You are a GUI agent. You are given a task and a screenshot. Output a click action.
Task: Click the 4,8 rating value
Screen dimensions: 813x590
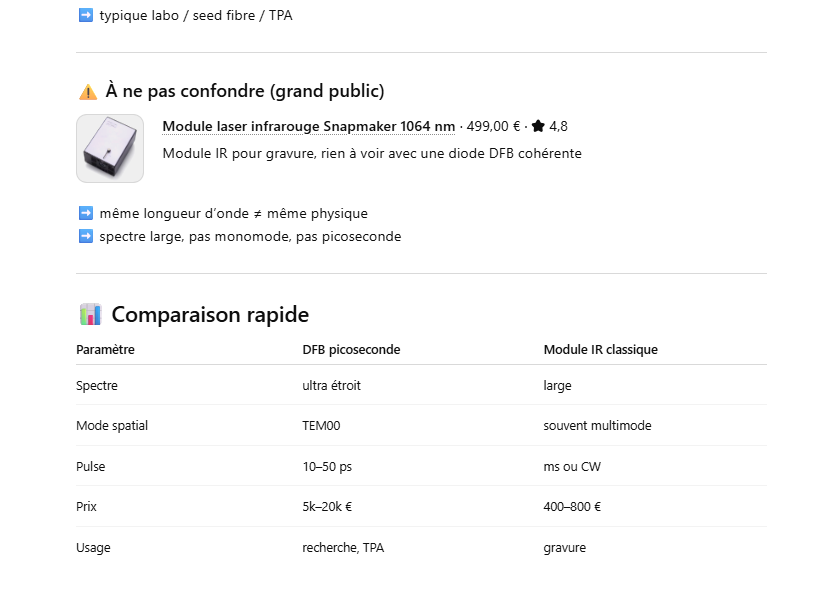click(558, 126)
